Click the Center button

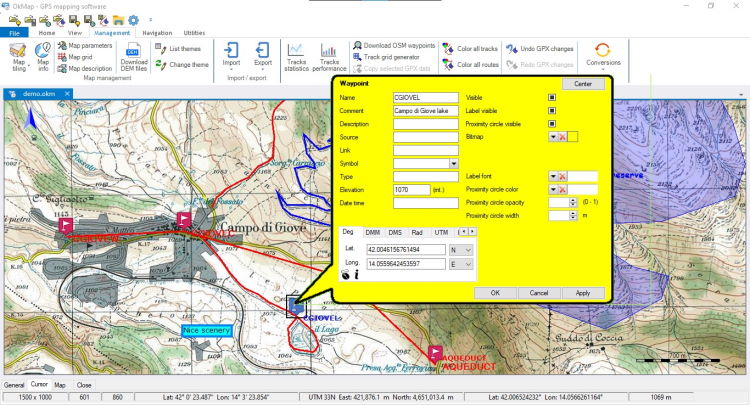click(x=583, y=84)
